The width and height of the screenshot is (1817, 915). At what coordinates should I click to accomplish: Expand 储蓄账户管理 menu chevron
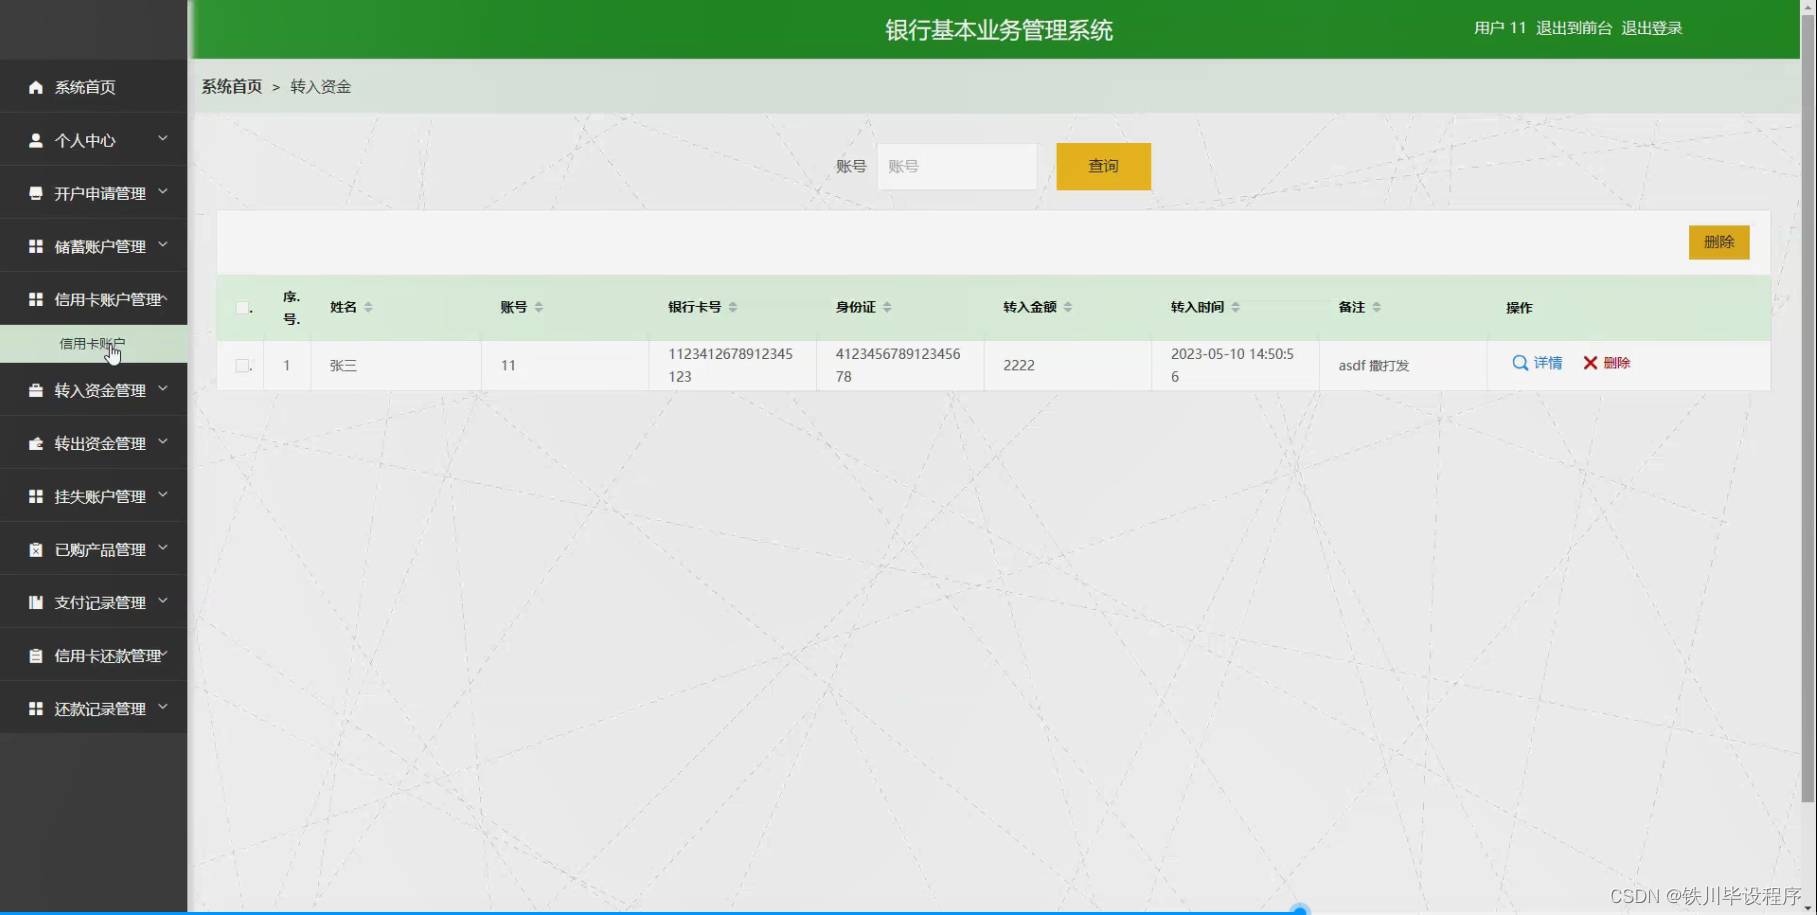click(163, 244)
